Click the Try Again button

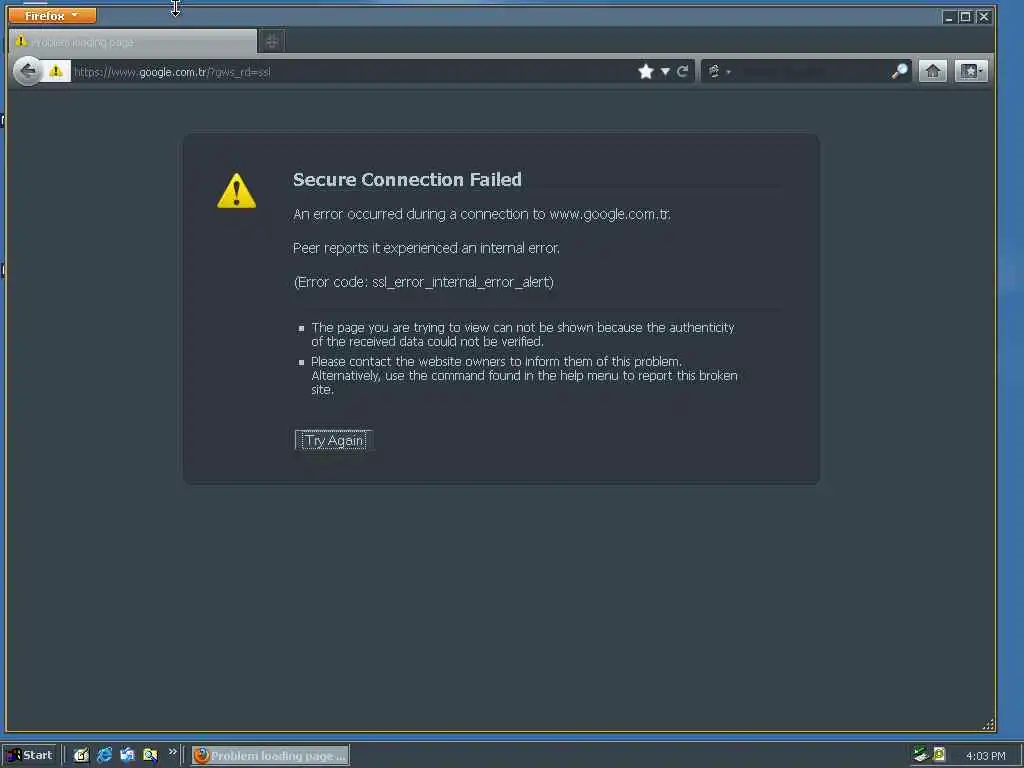(334, 440)
